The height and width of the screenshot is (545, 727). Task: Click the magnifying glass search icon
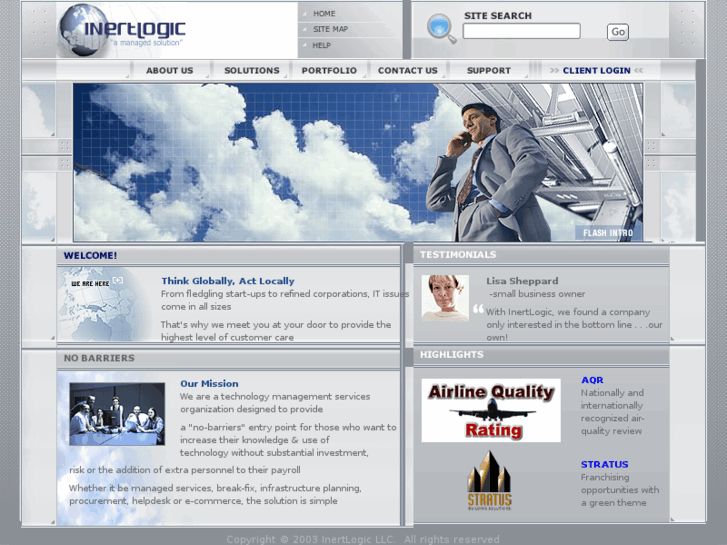440,28
